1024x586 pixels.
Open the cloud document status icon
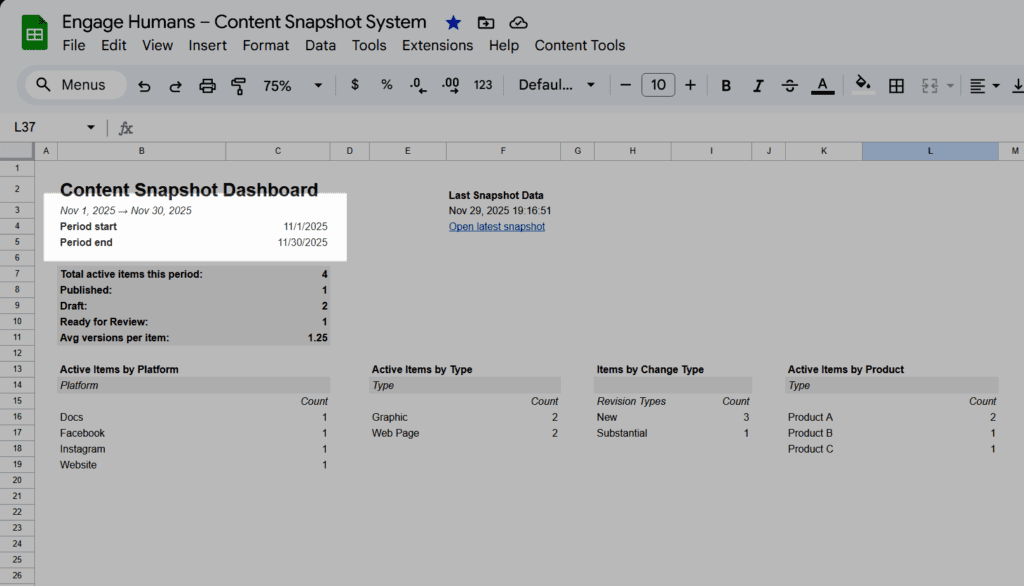[517, 22]
